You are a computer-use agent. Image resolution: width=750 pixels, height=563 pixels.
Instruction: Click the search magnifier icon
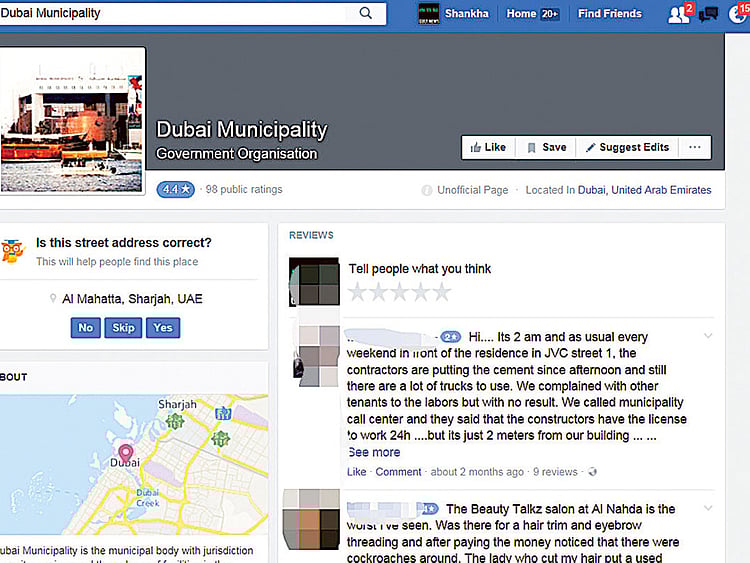[366, 13]
